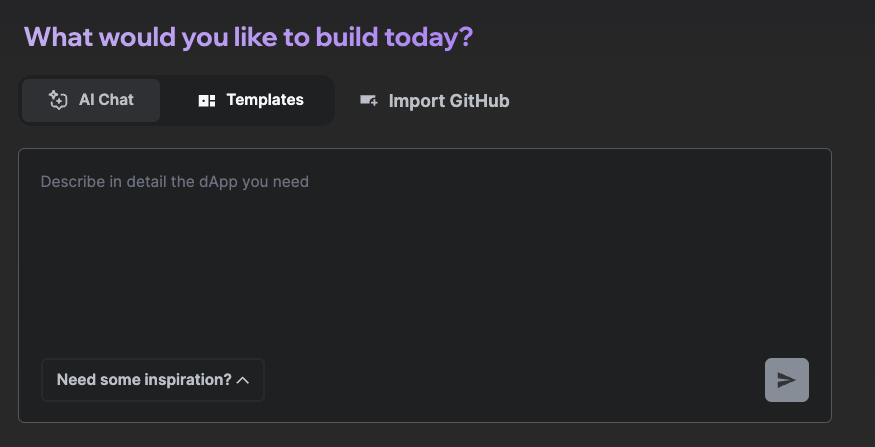The width and height of the screenshot is (875, 447).
Task: Expand the Need some inspiration? menu
Action: click(x=153, y=380)
